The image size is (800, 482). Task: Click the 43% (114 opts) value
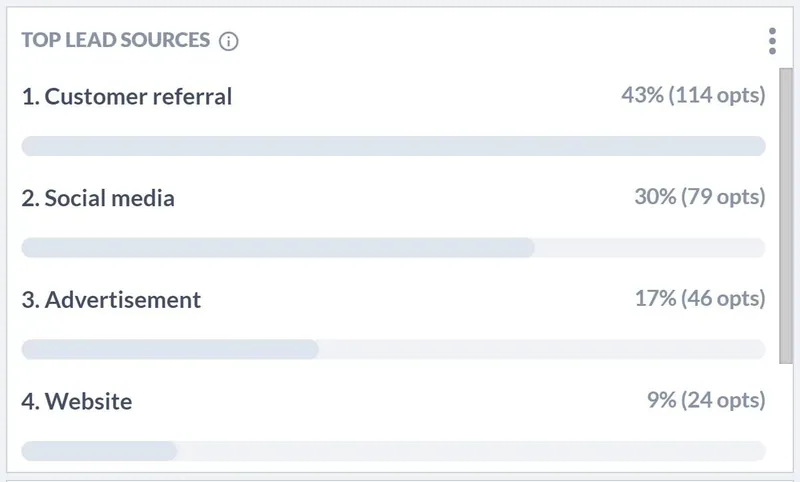[693, 95]
